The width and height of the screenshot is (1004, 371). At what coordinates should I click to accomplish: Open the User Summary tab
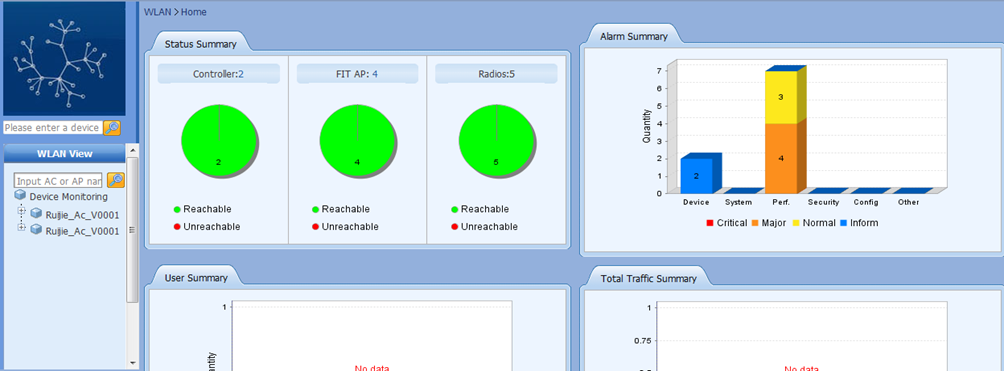coord(196,277)
